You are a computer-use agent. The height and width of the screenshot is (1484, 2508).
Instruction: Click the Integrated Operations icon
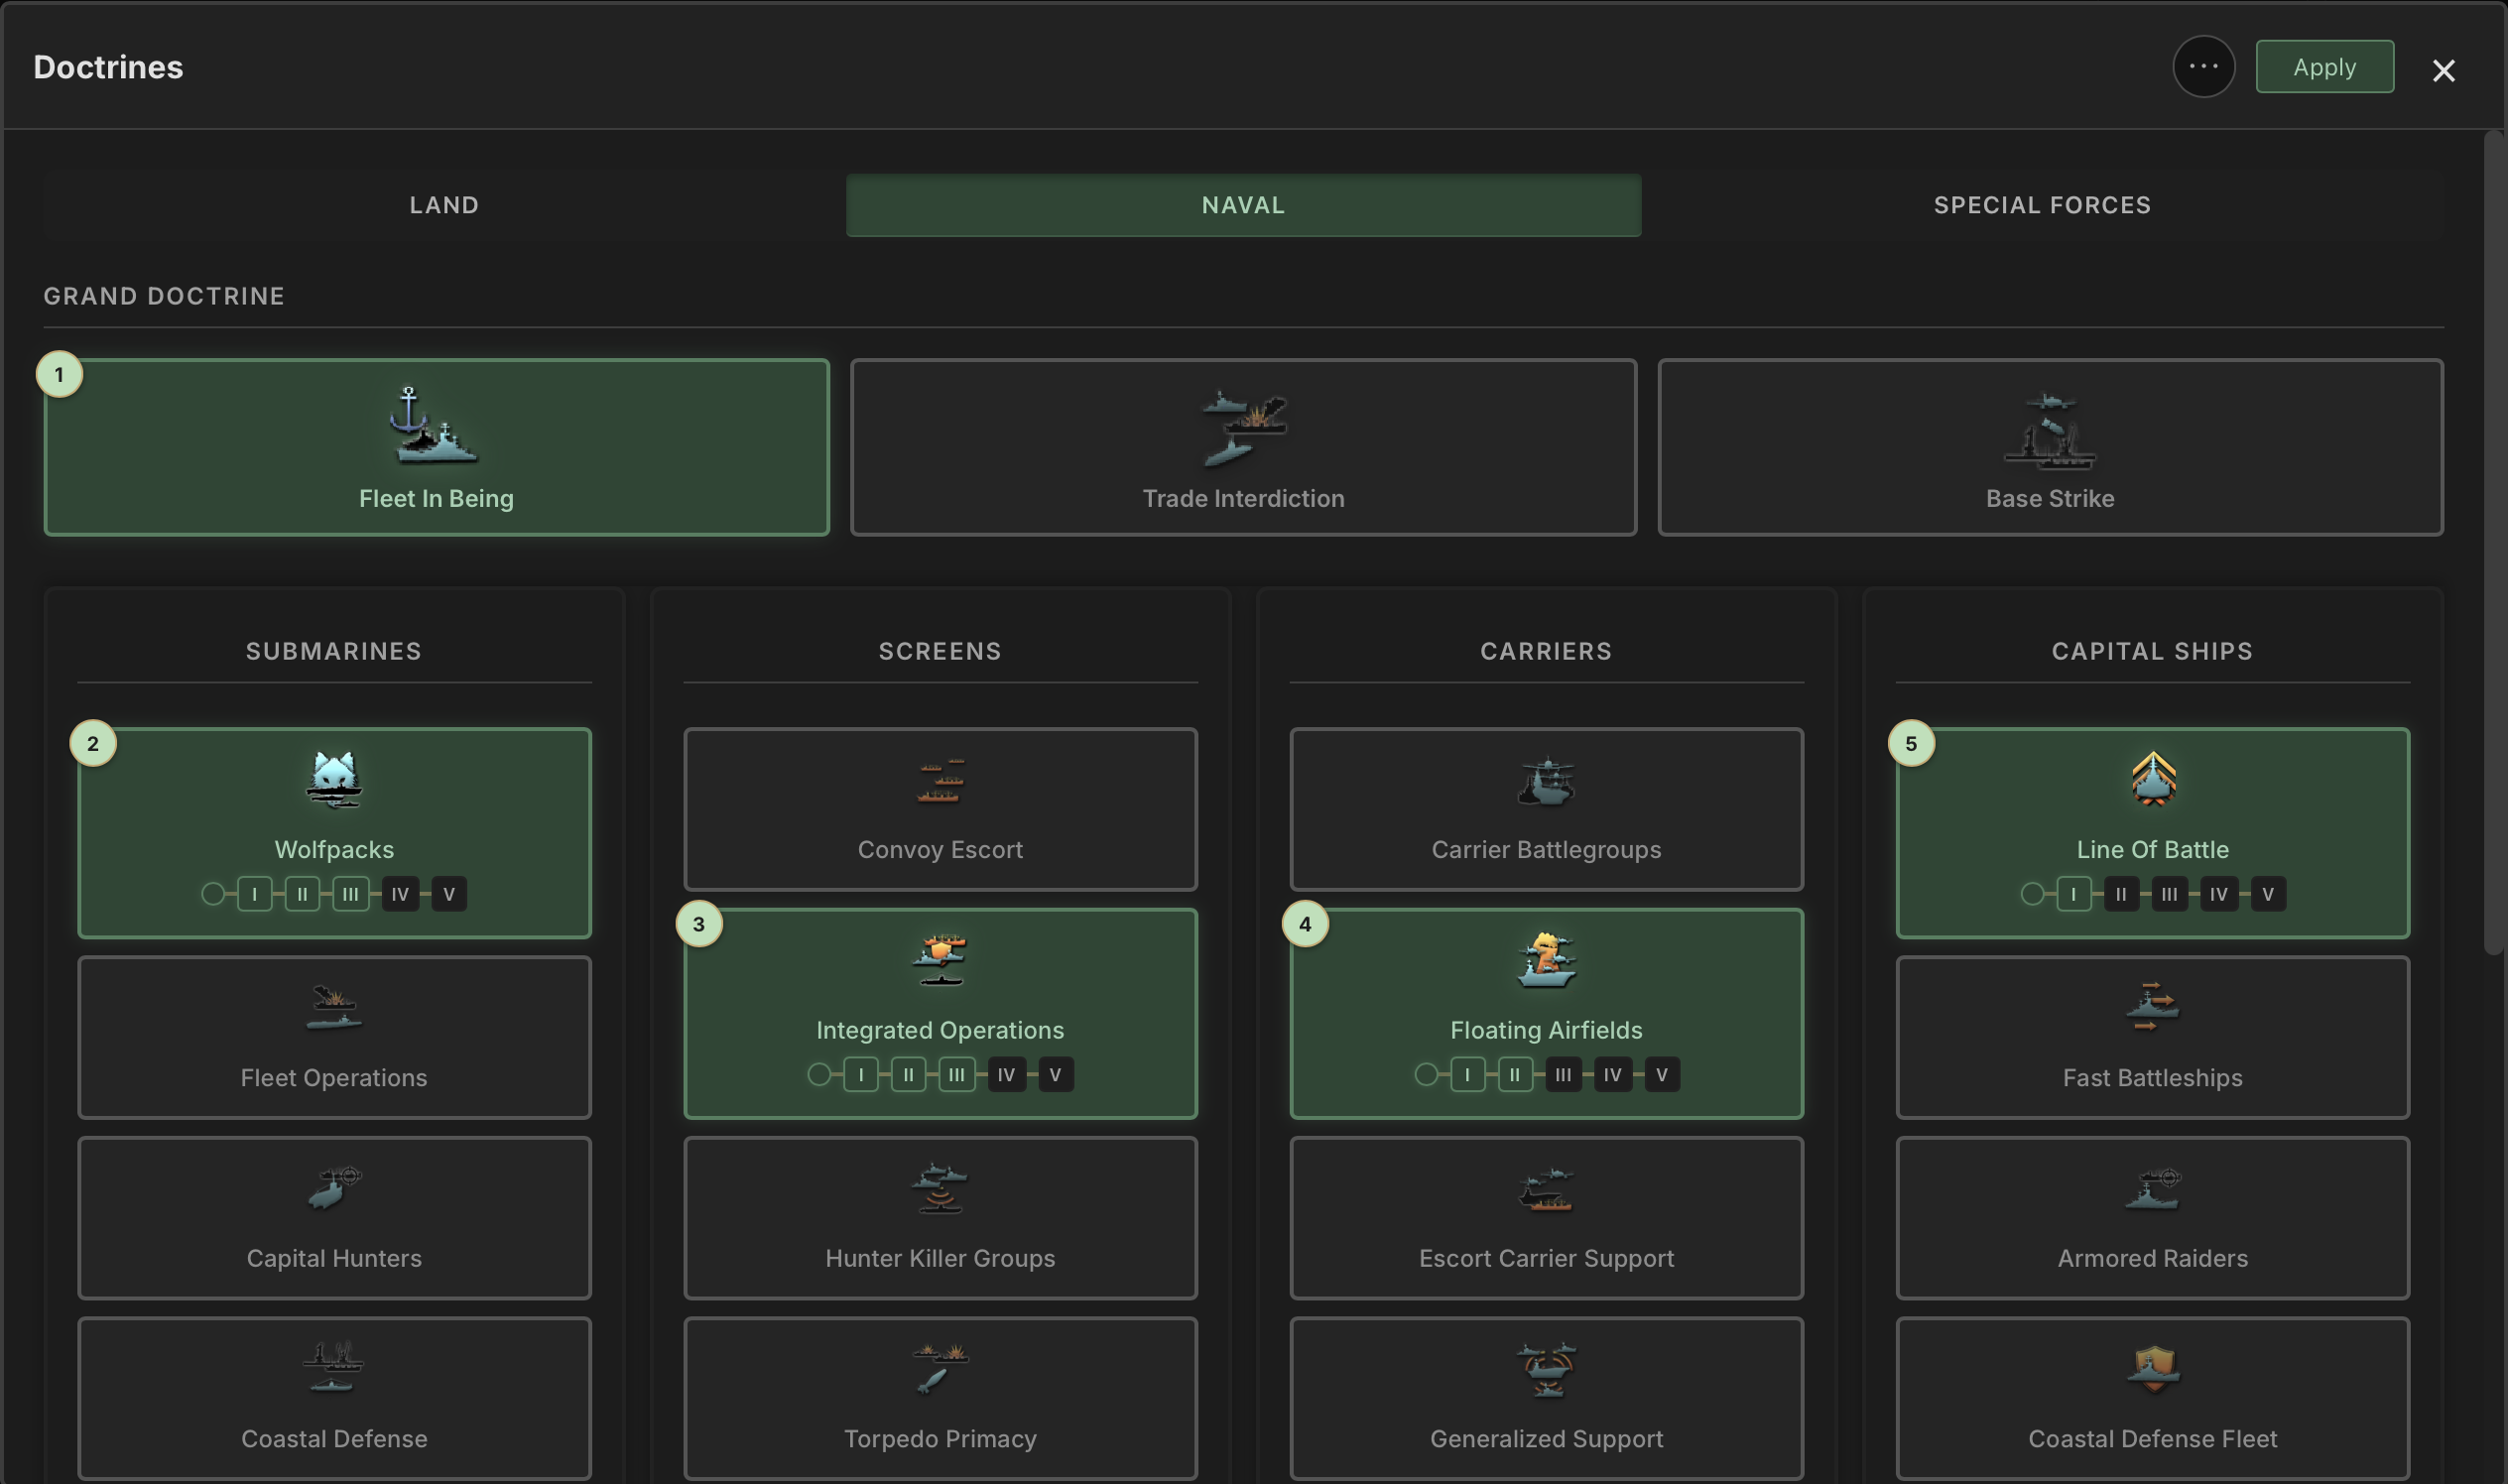click(x=940, y=960)
